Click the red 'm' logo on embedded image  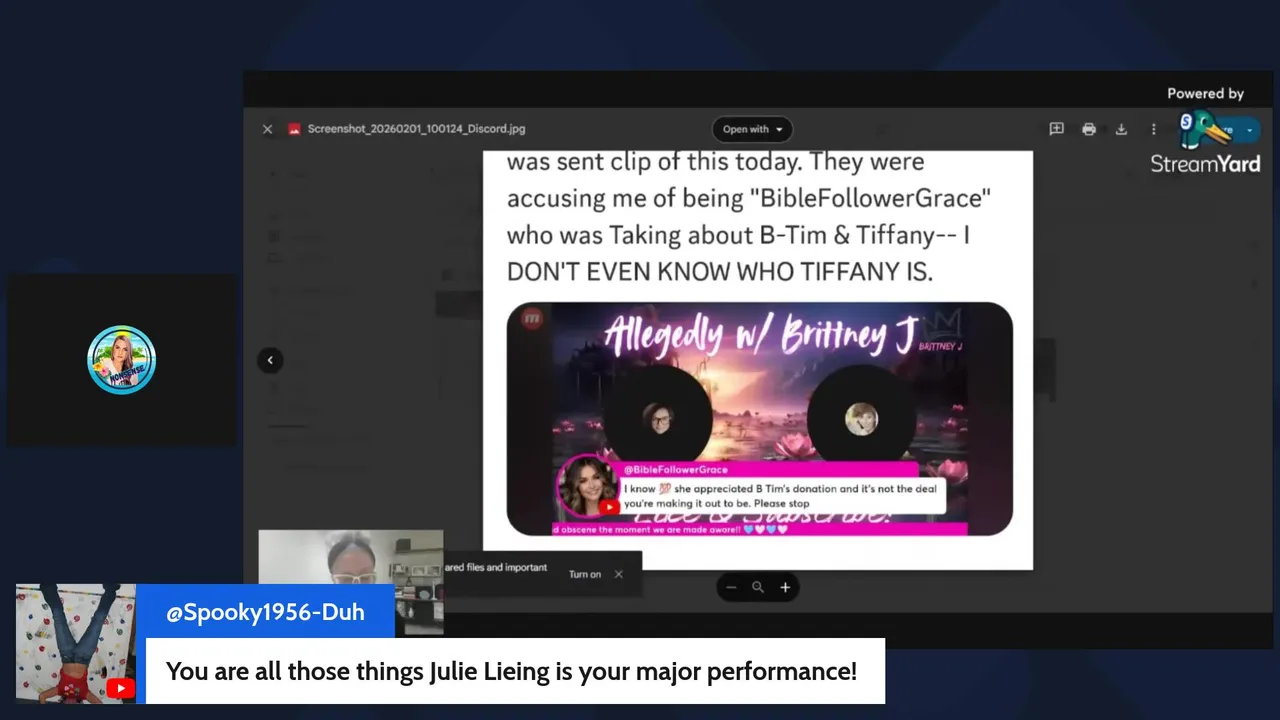tap(532, 318)
